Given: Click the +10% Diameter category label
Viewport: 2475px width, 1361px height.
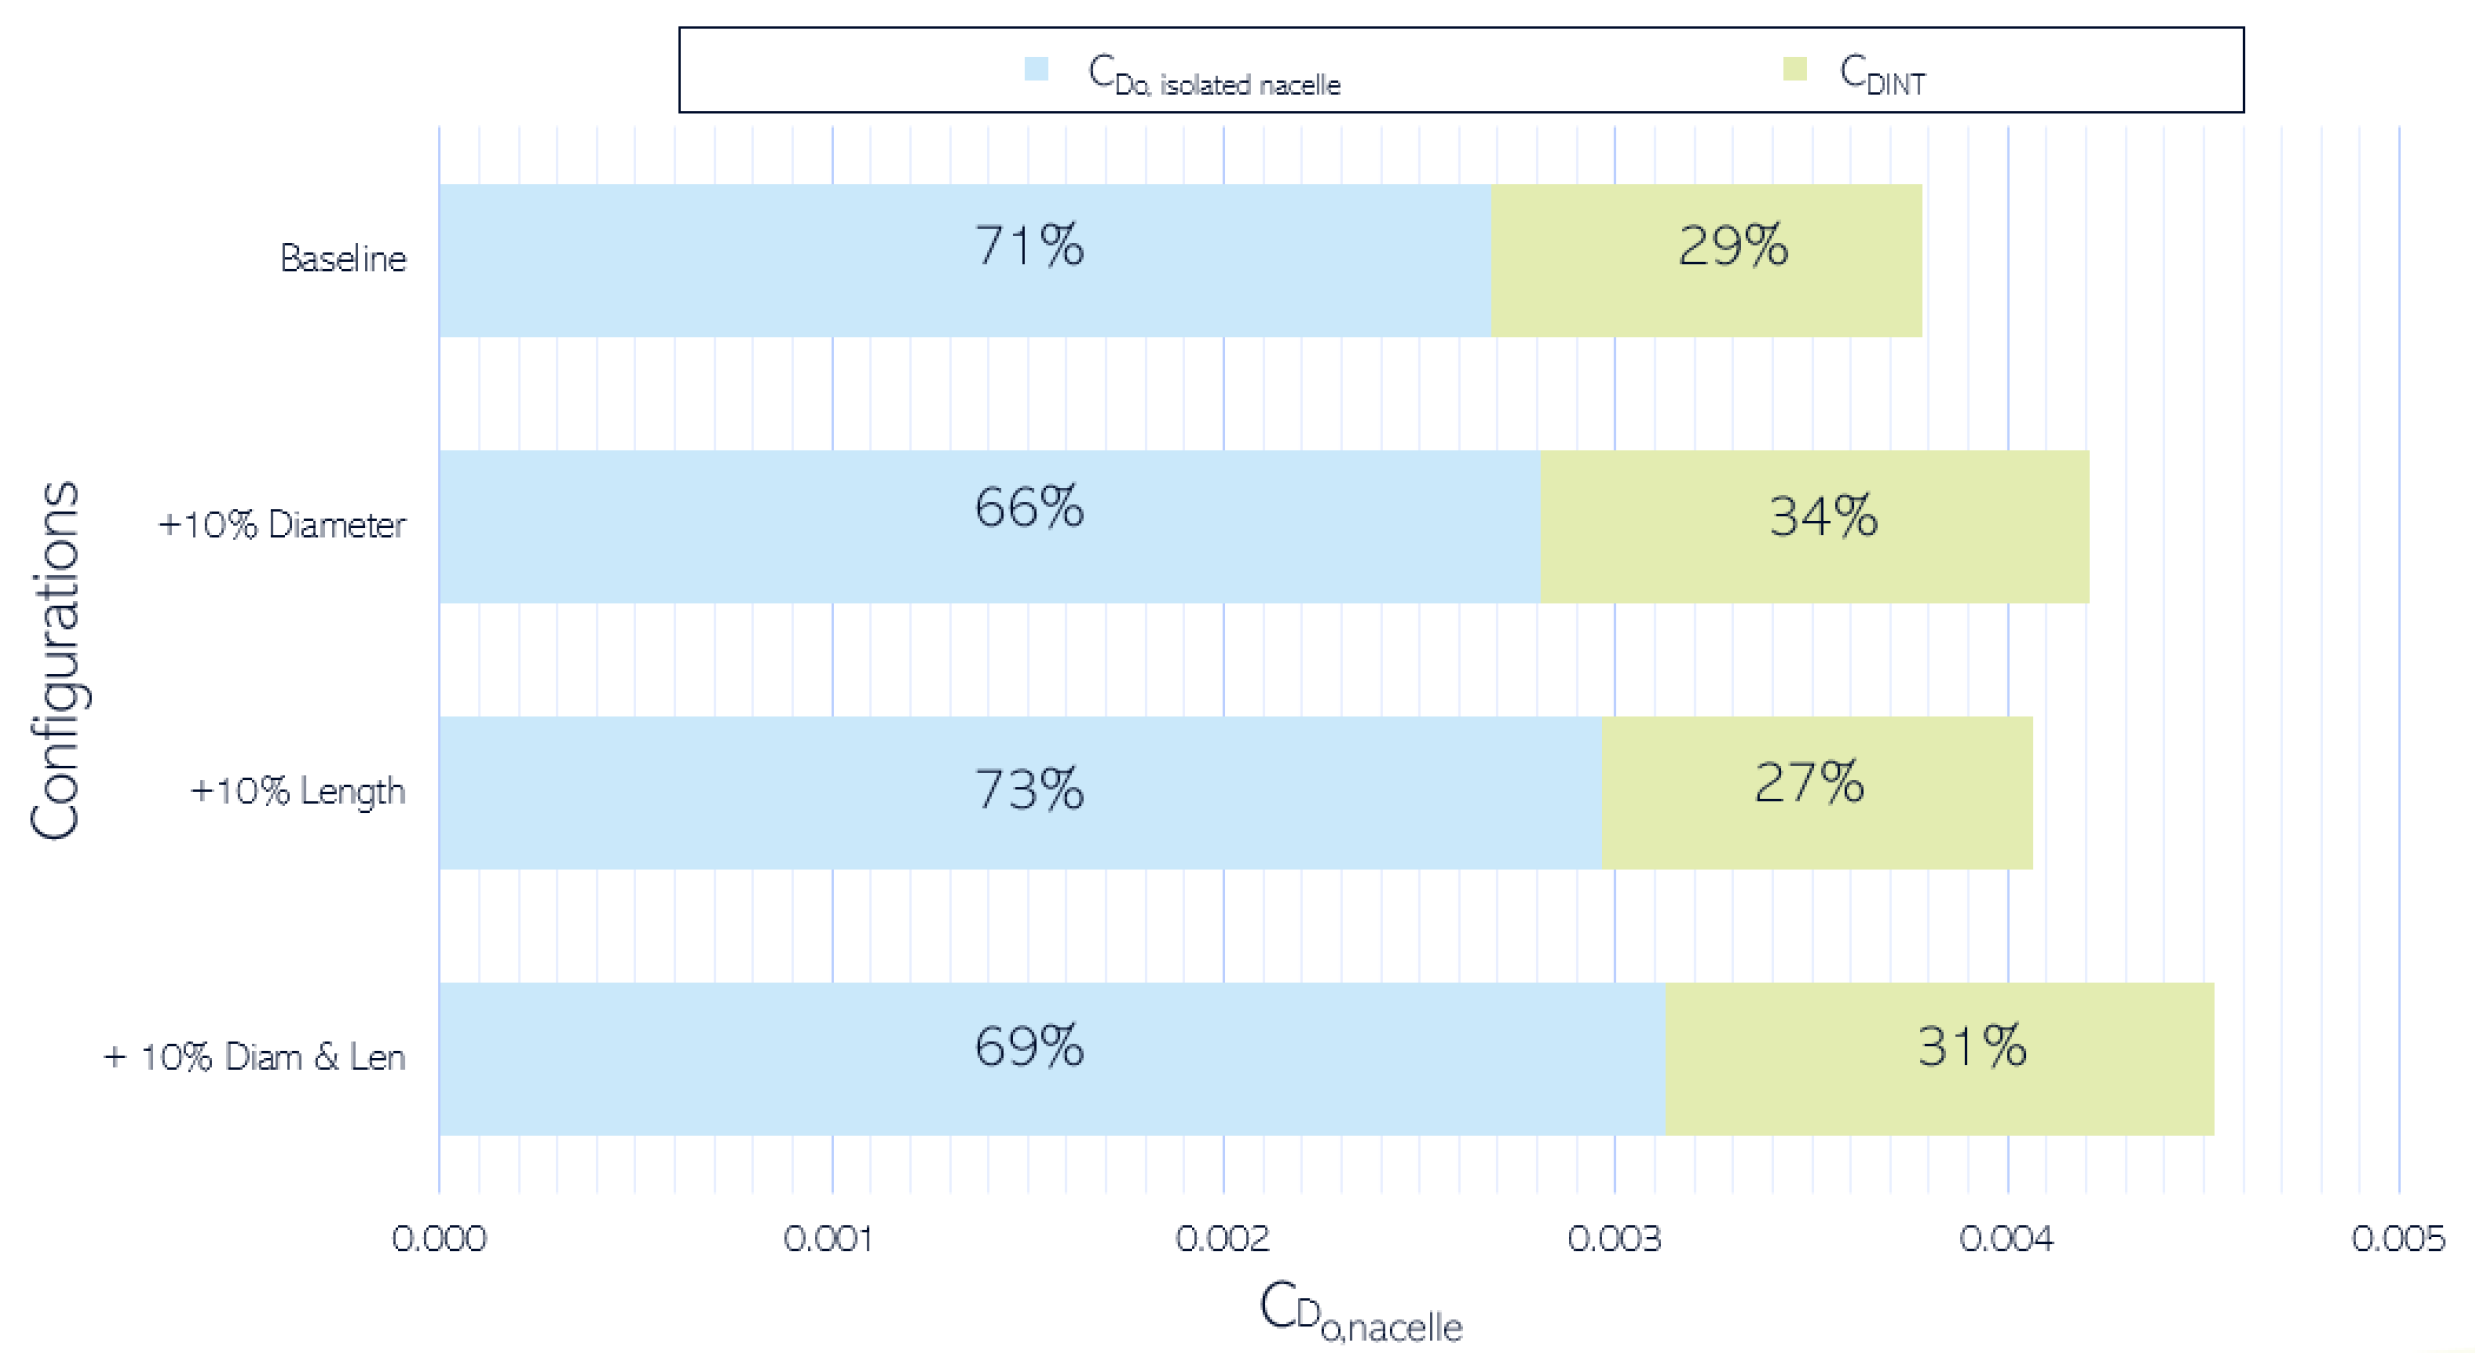Looking at the screenshot, I should coord(282,525).
